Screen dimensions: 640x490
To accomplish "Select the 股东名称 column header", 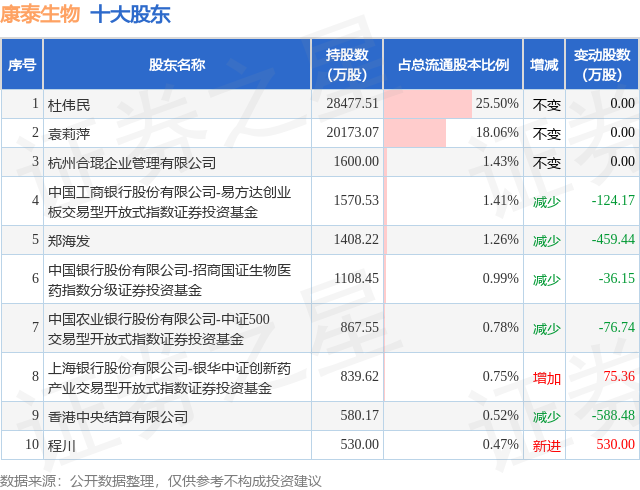I will coord(177,65).
